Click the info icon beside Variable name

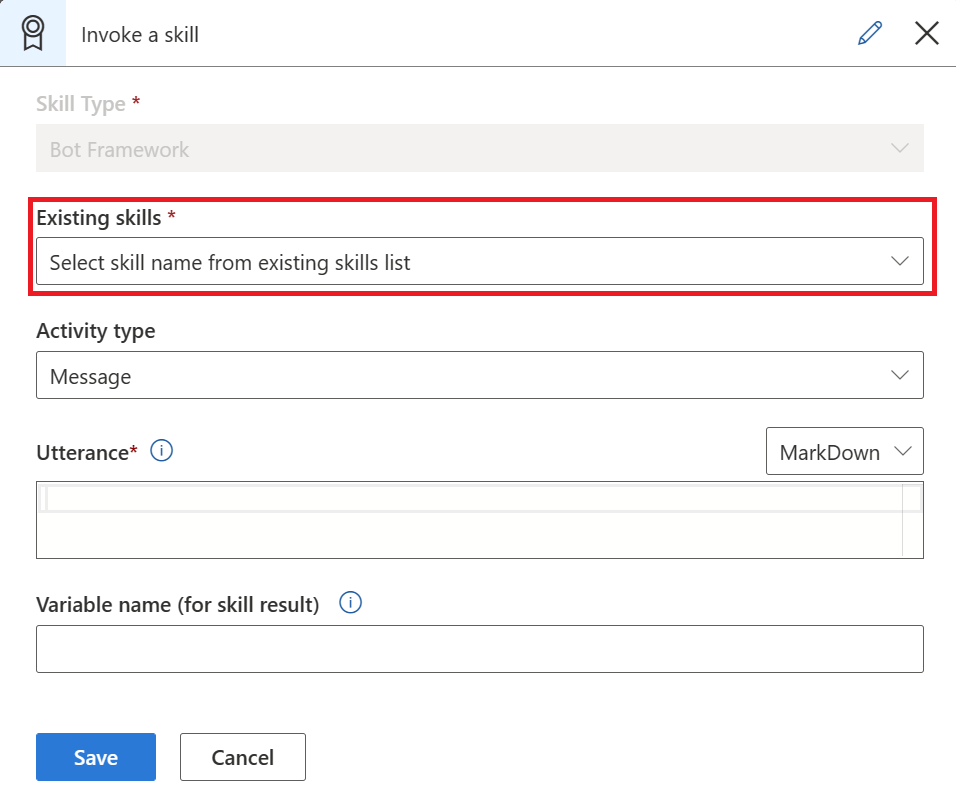tap(350, 602)
